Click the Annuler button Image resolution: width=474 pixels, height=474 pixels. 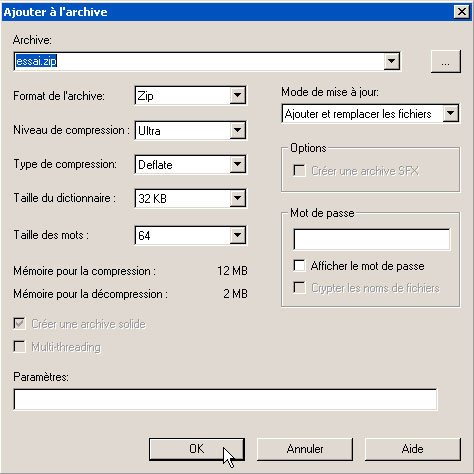(x=305, y=449)
